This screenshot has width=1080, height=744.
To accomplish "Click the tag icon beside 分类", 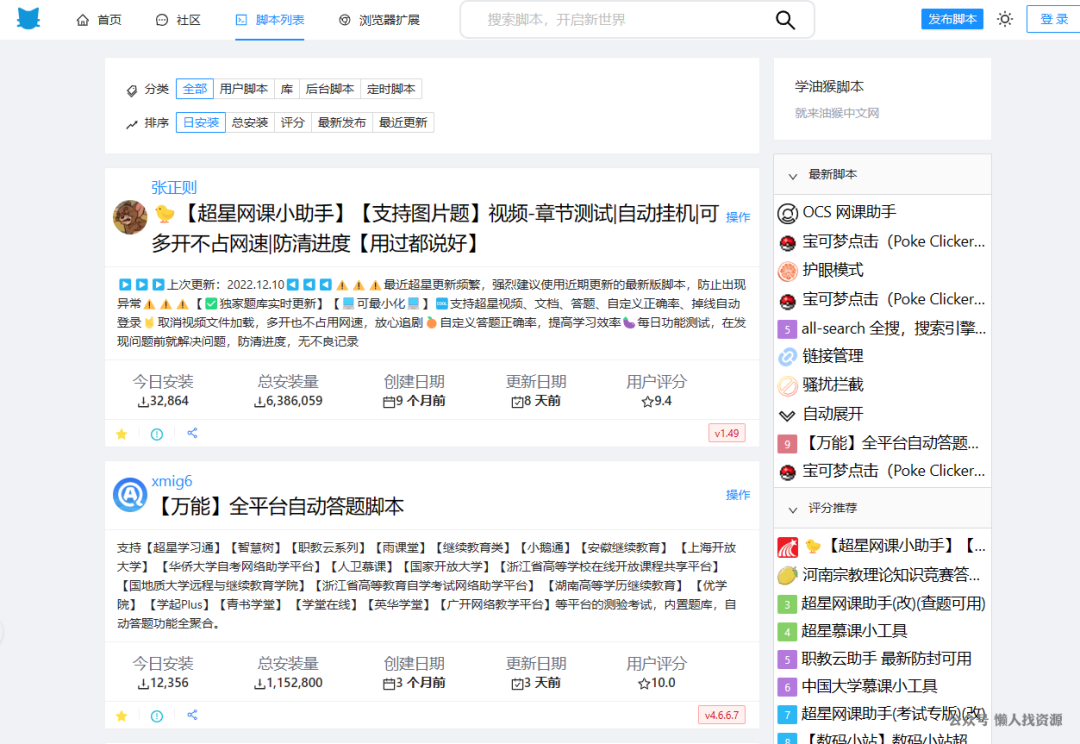I will tap(132, 90).
